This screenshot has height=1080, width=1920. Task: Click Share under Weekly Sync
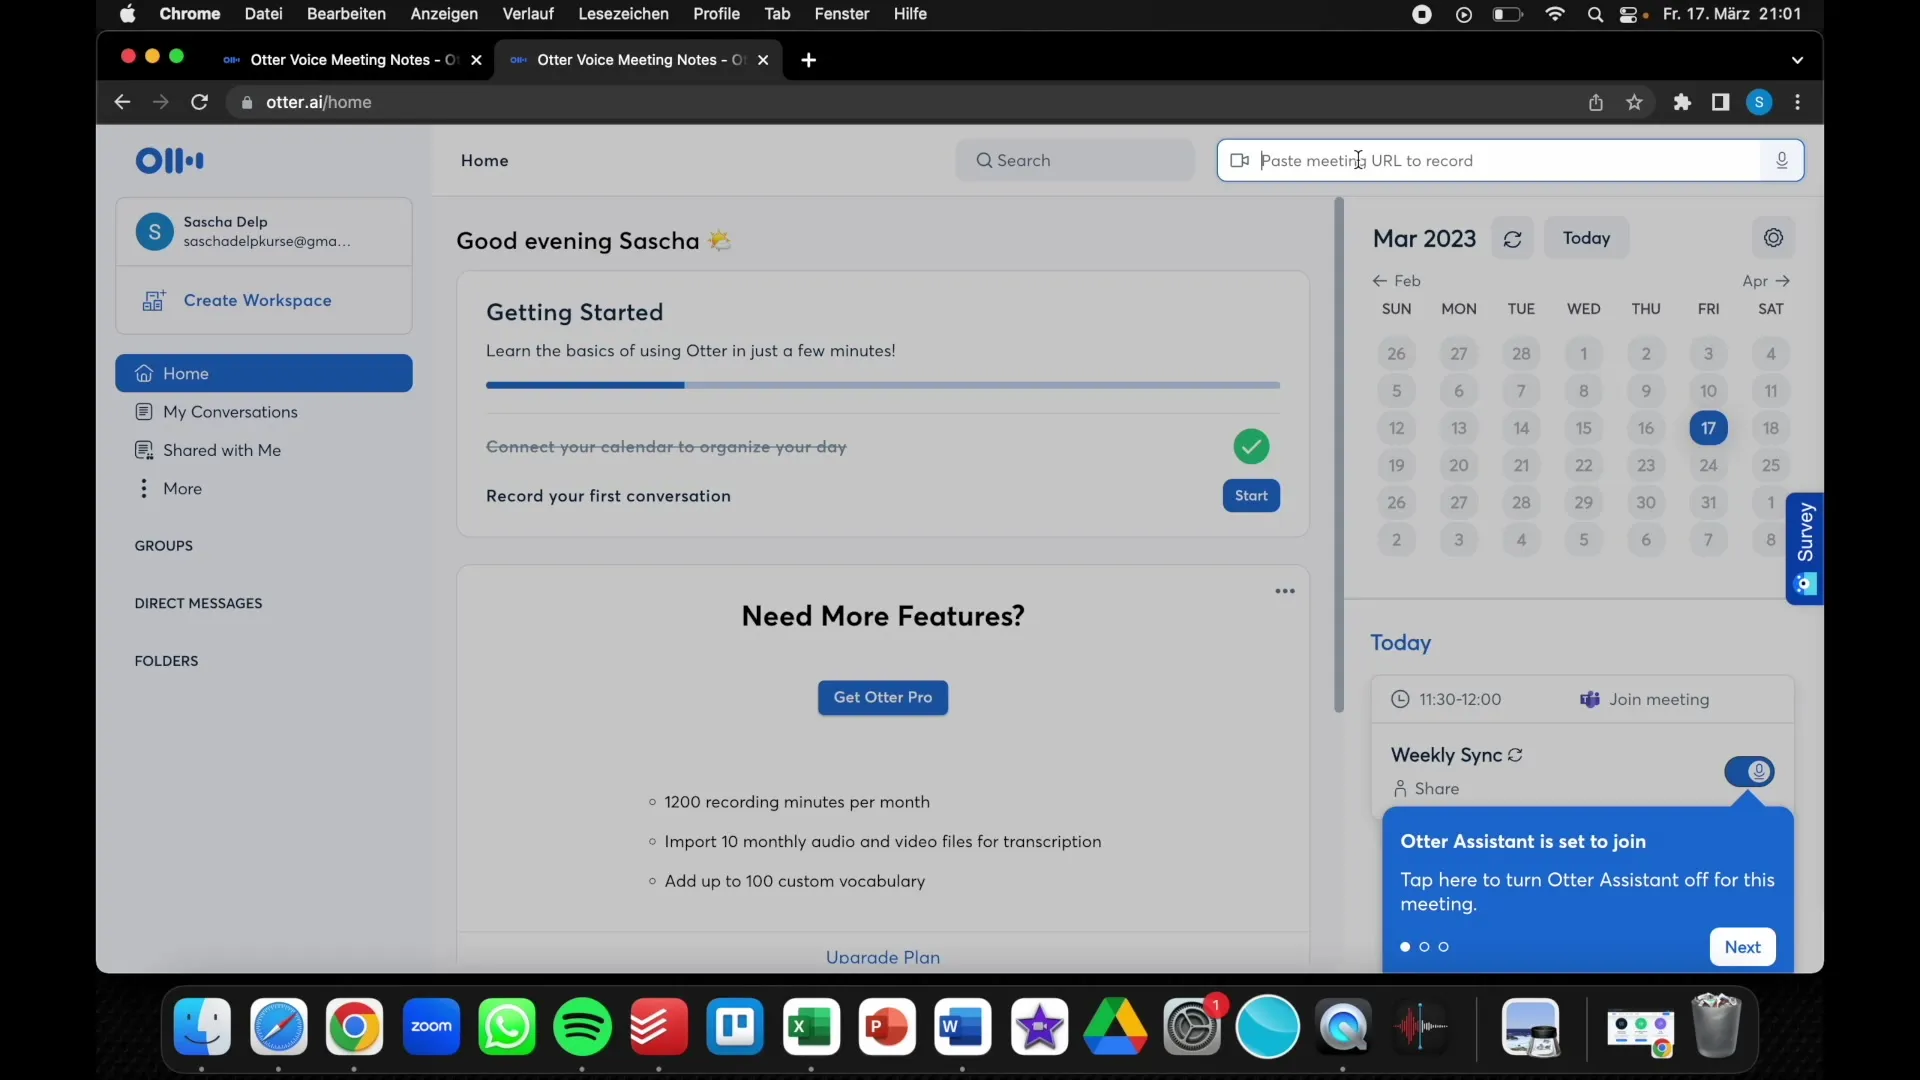coord(1426,789)
